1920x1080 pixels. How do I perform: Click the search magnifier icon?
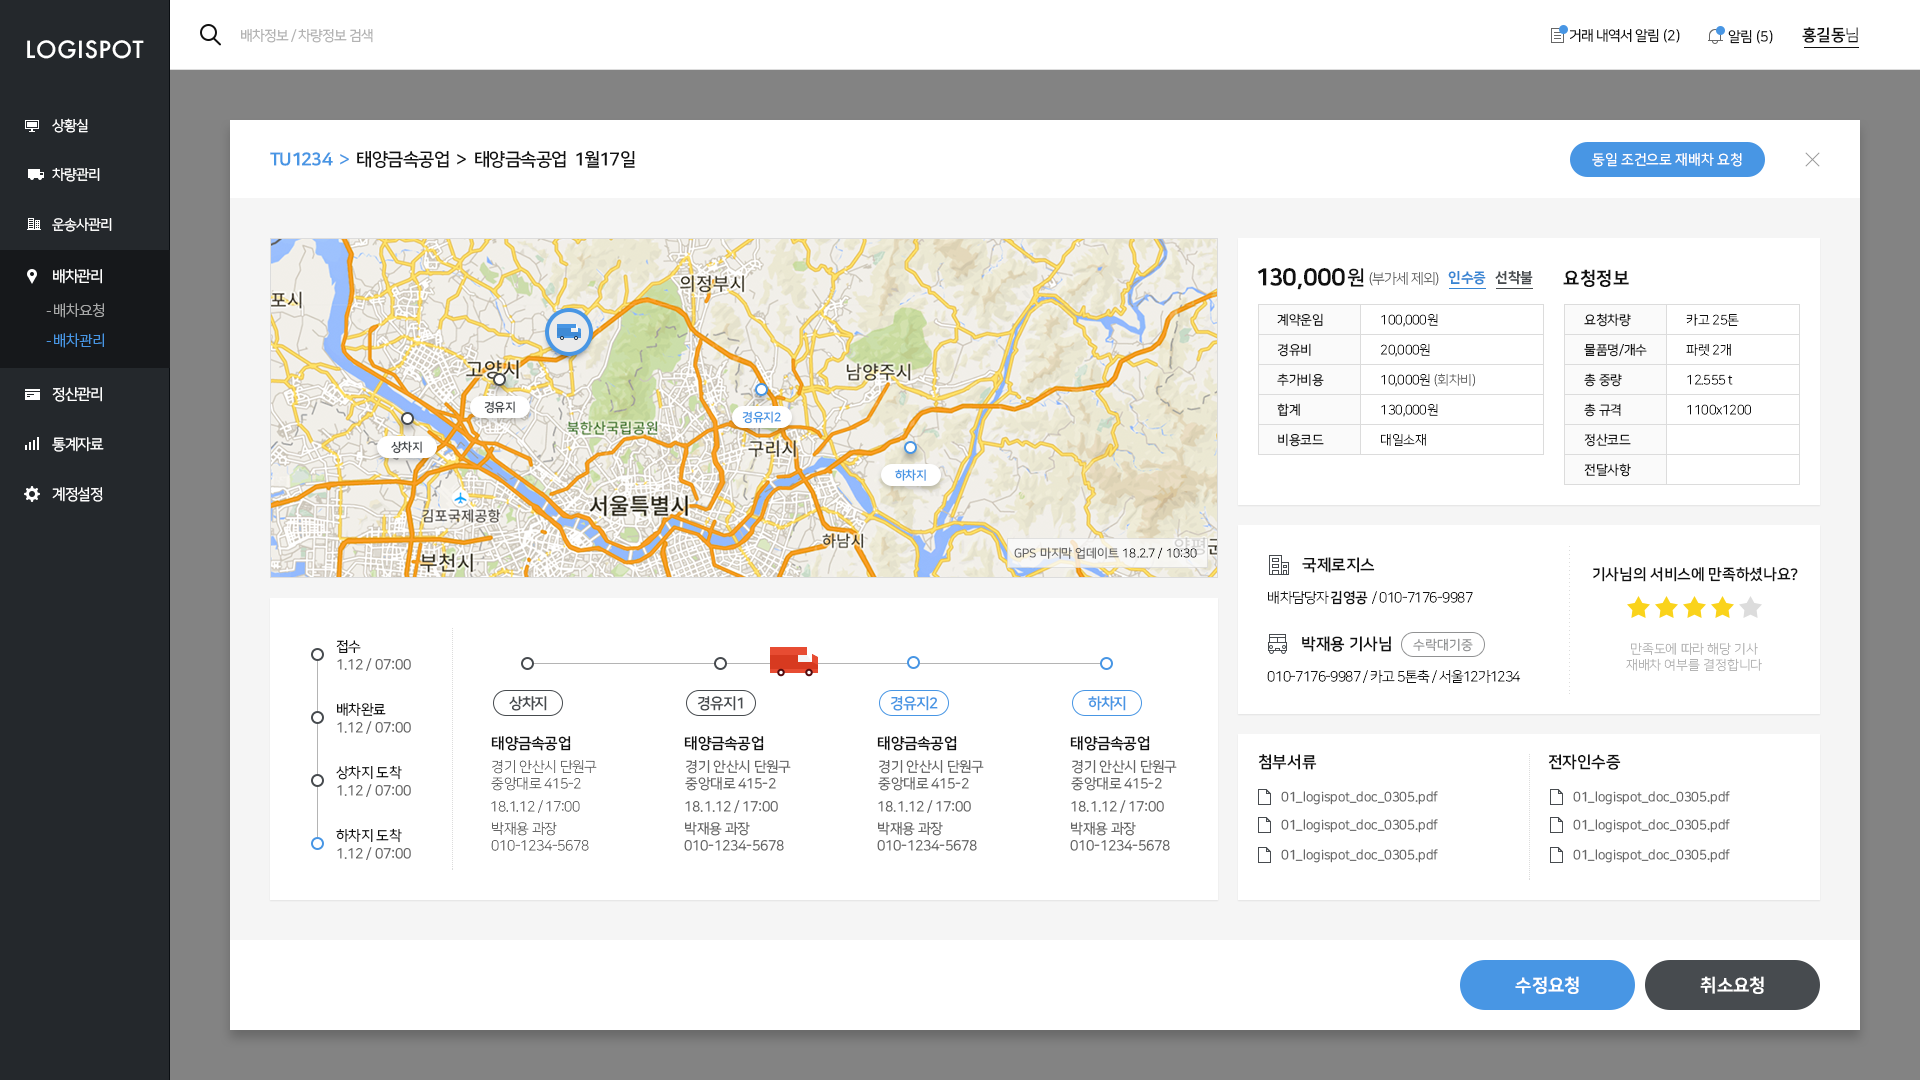click(210, 35)
